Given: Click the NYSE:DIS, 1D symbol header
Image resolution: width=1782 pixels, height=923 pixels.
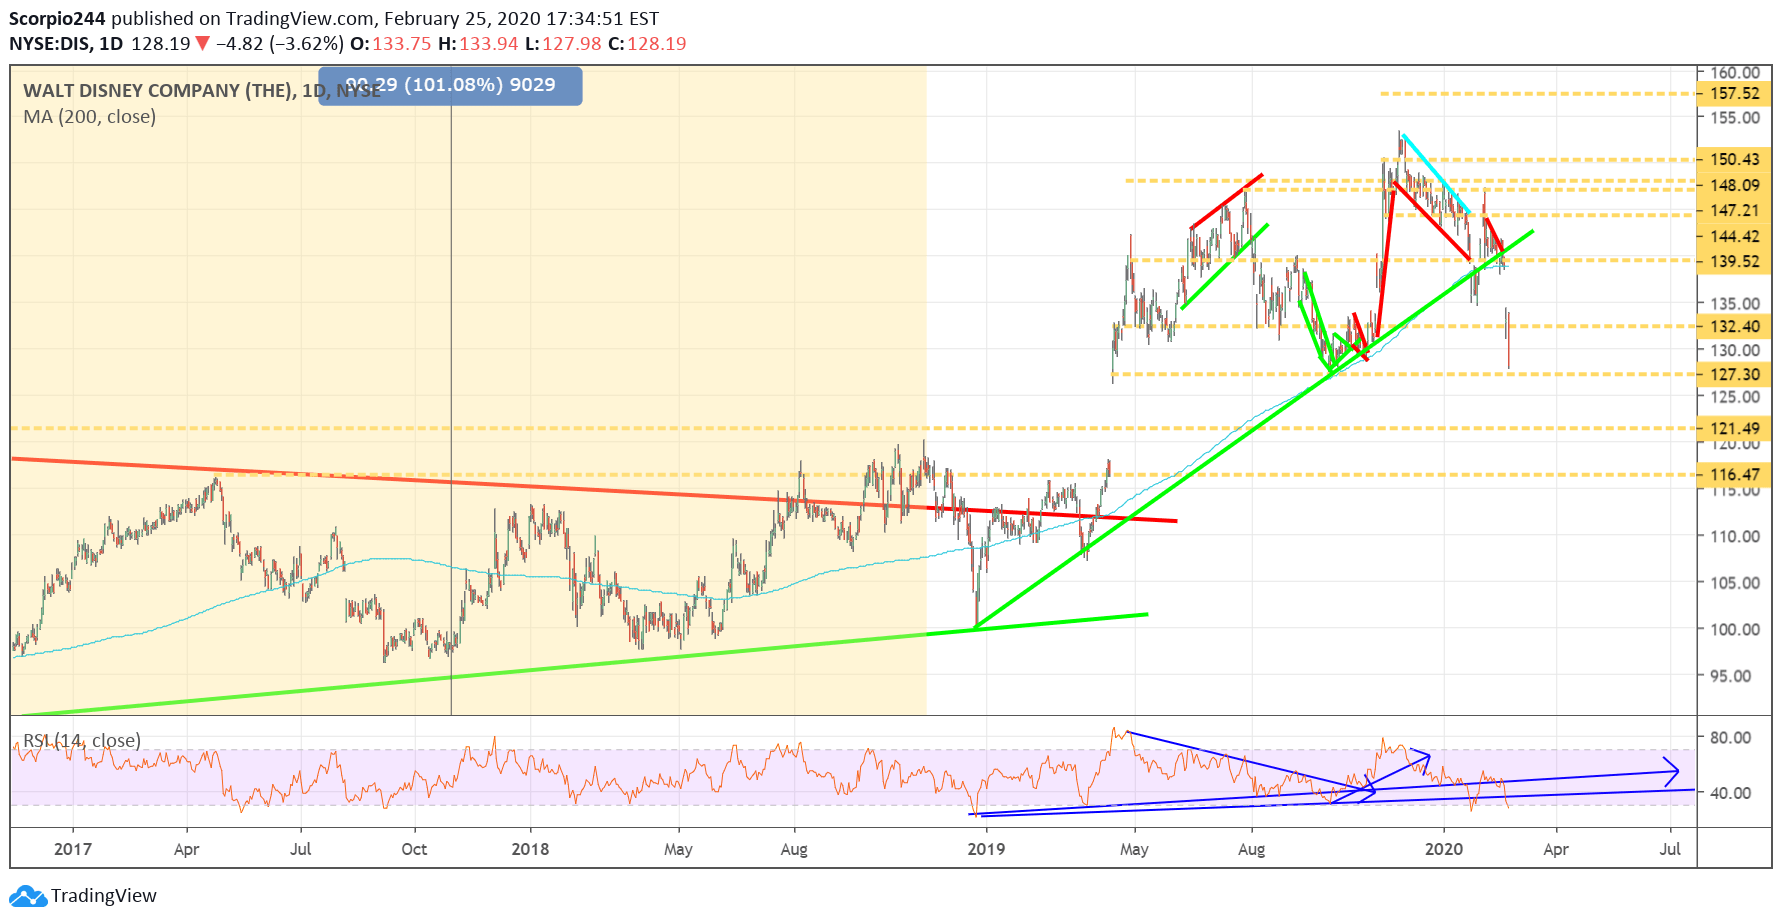Looking at the screenshot, I should click(66, 43).
